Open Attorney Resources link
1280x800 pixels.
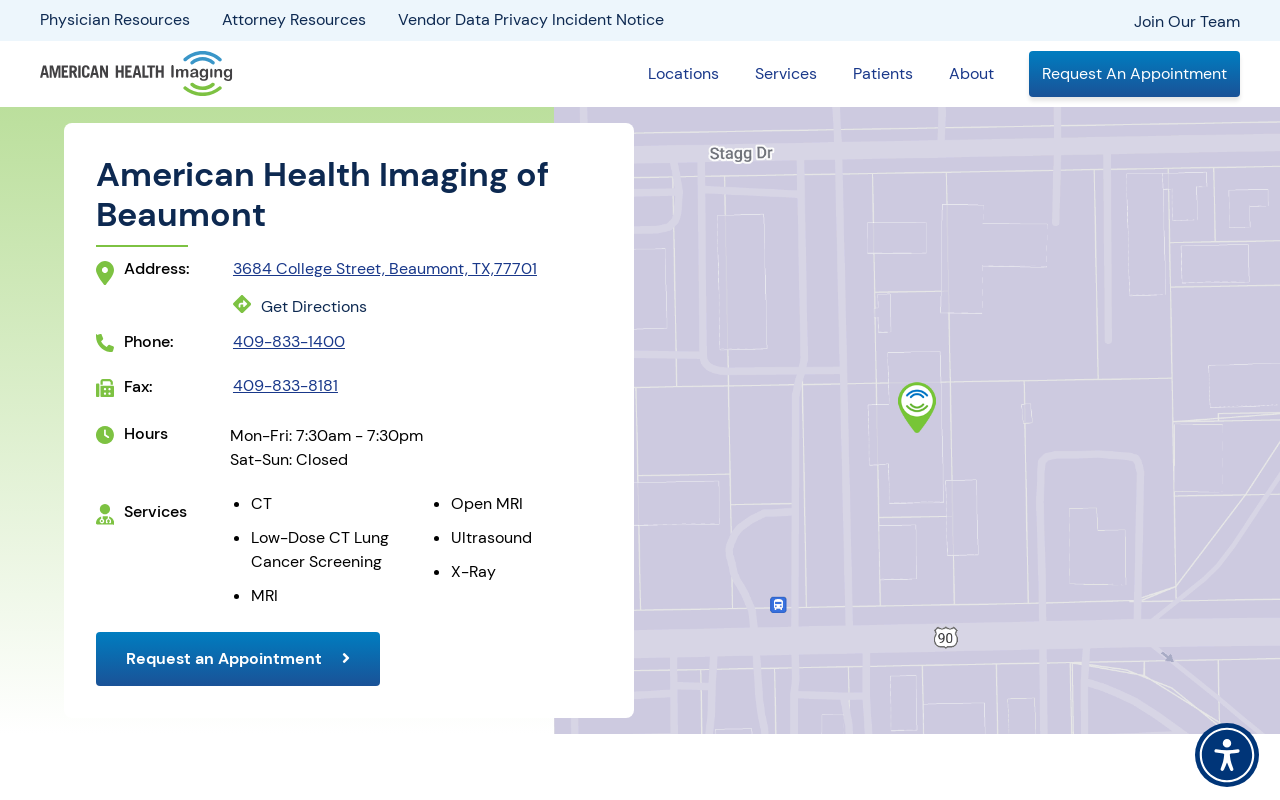point(294,20)
